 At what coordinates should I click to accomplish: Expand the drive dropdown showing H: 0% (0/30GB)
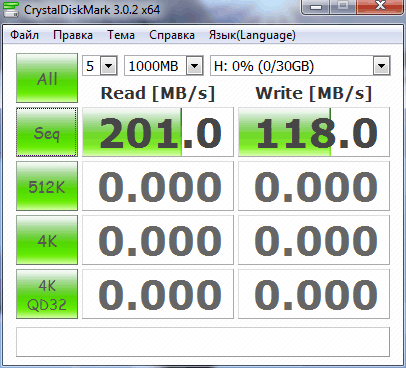pos(382,66)
